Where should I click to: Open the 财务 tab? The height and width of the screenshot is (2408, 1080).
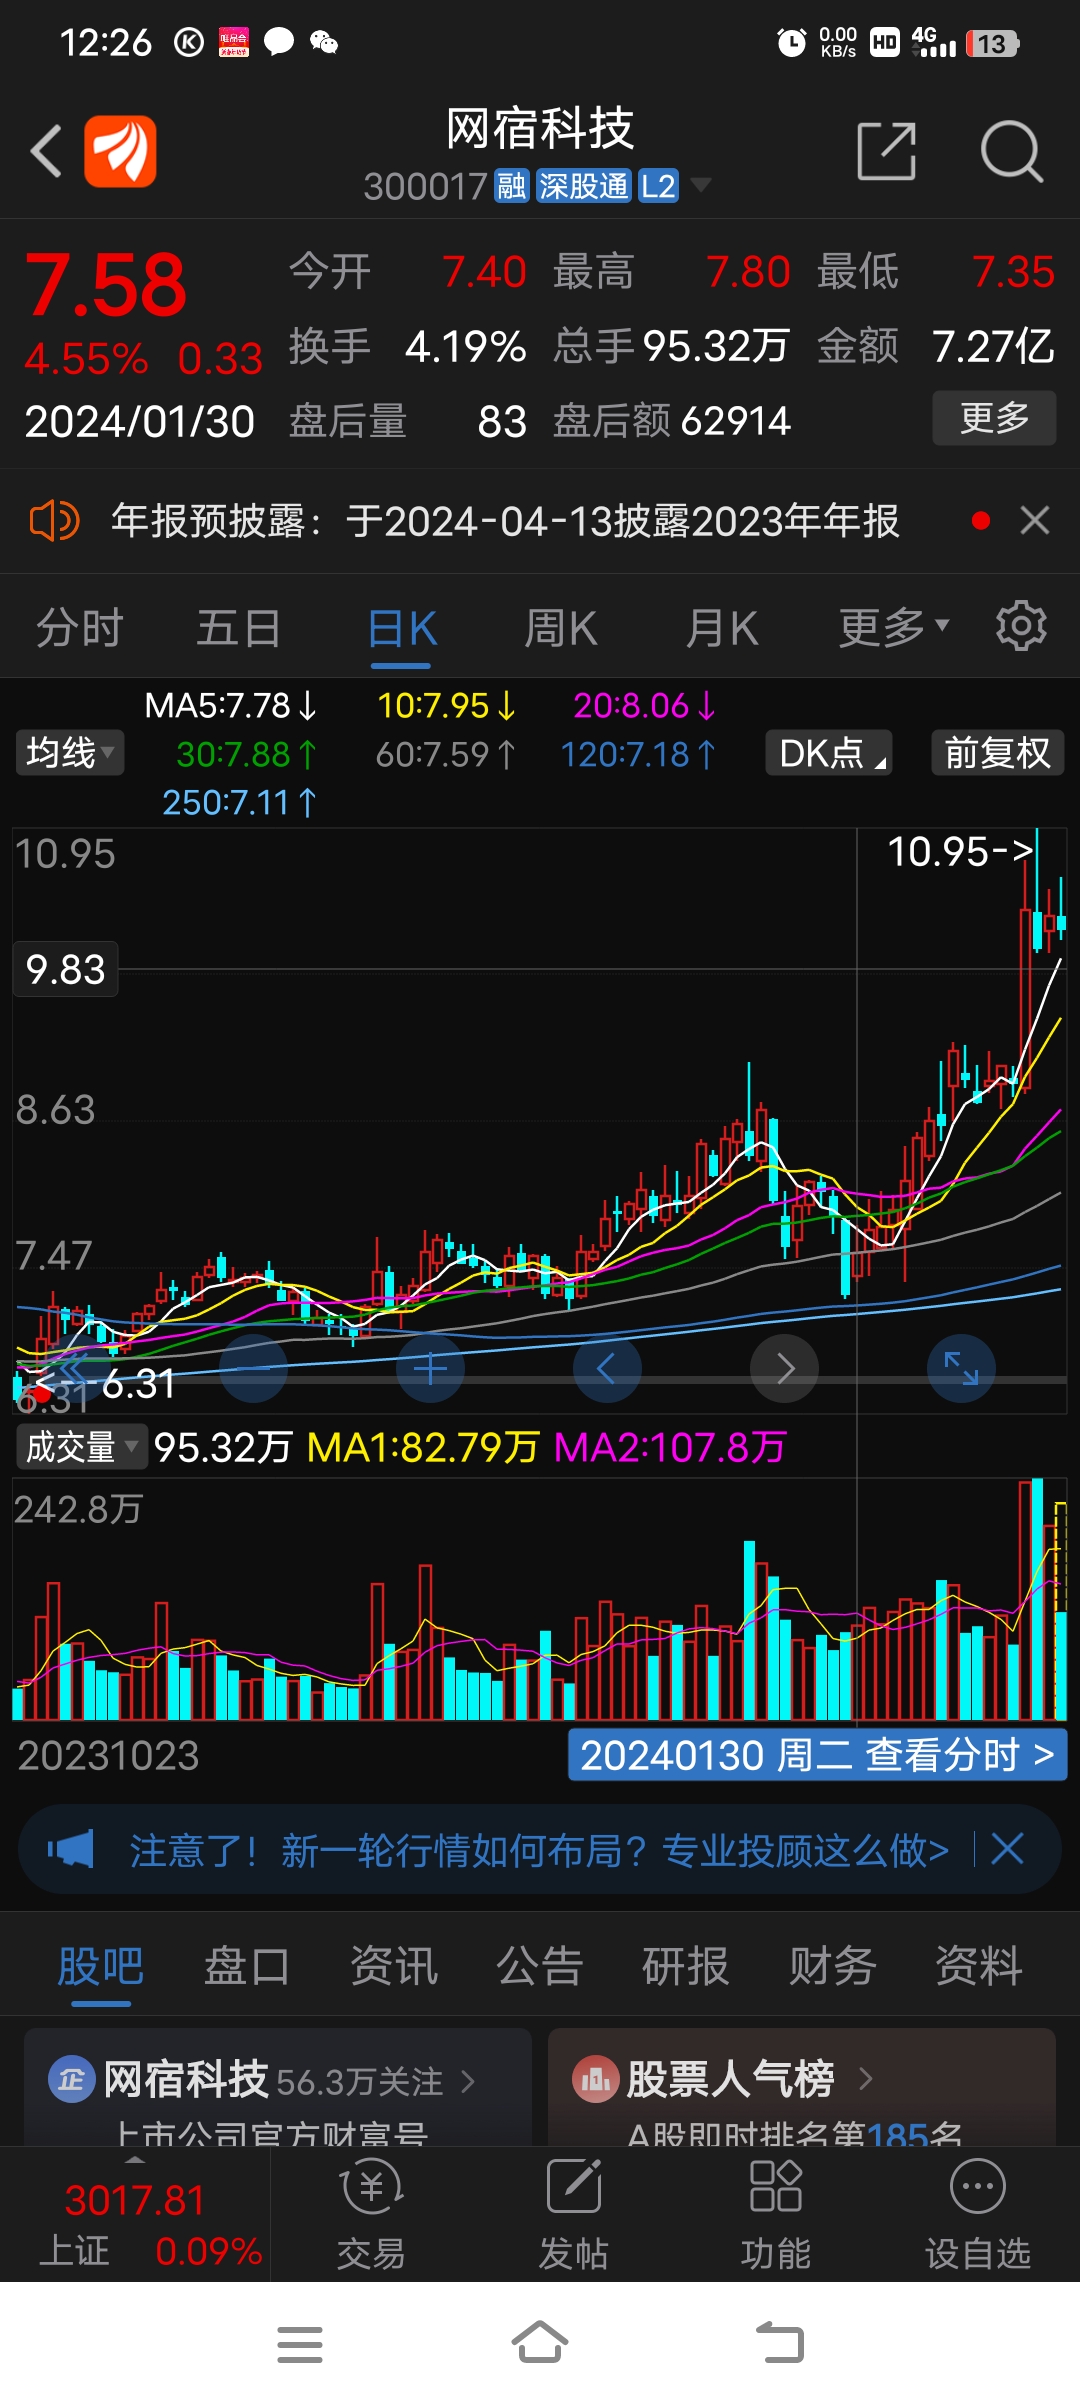coord(833,1967)
